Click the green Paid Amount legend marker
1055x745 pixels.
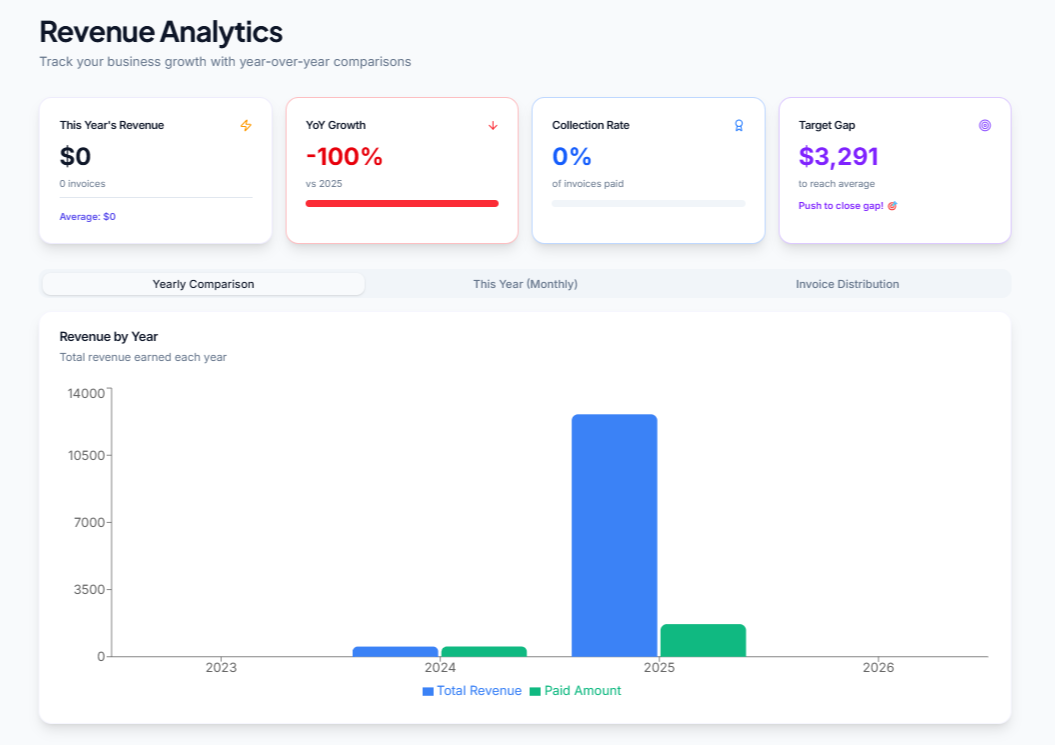pyautogui.click(x=535, y=690)
